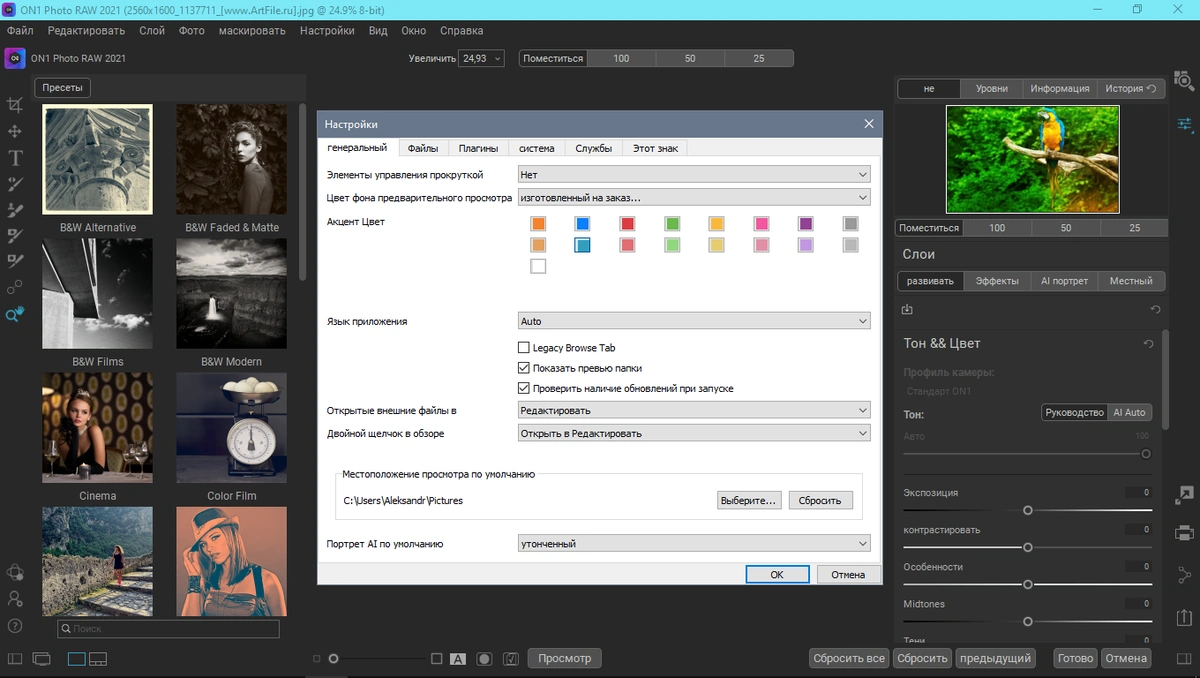This screenshot has height=678, width=1200.
Task: Open Язык приложения dropdown
Action: (x=694, y=321)
